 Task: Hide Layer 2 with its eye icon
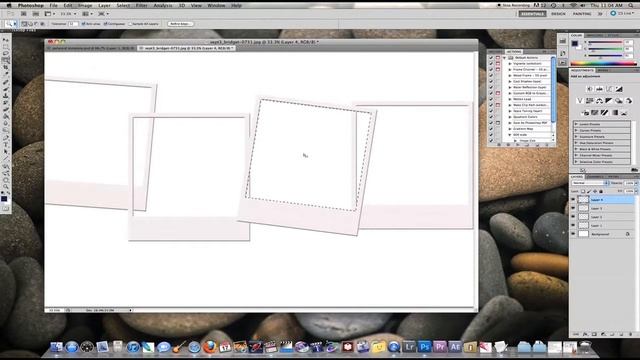coord(573,217)
